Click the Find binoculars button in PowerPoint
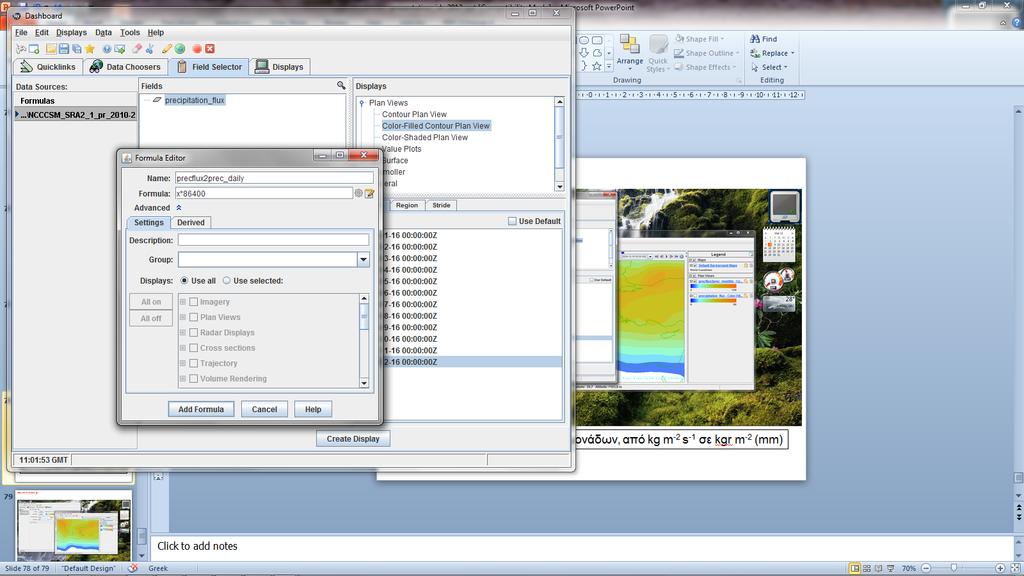Image resolution: width=1024 pixels, height=576 pixels. [x=763, y=39]
